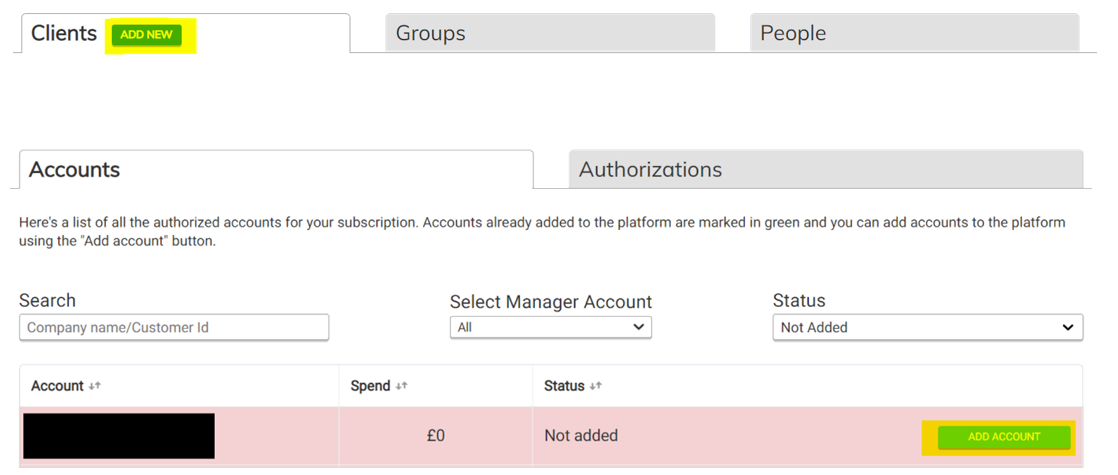Sort accounts using the Account column arrows
This screenshot has height=475, width=1118.
click(95, 386)
